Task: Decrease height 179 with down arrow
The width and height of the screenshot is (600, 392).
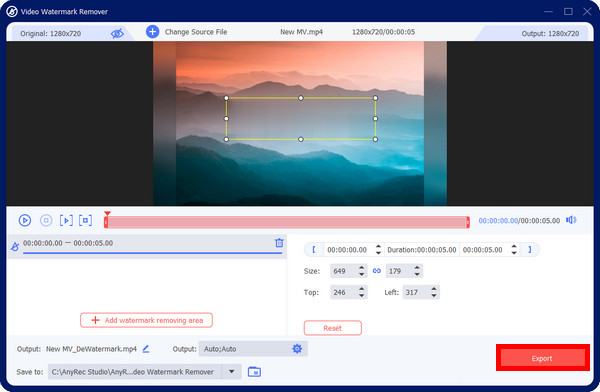Action: click(417, 274)
